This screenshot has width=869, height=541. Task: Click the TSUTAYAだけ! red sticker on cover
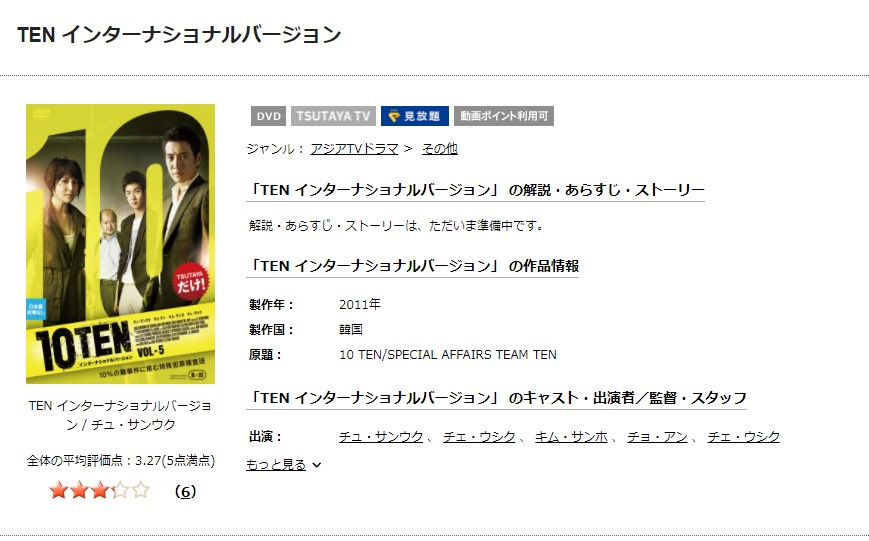[191, 282]
